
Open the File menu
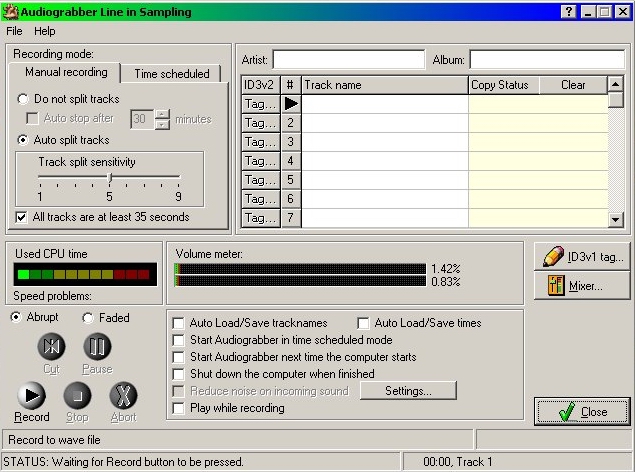pos(14,31)
